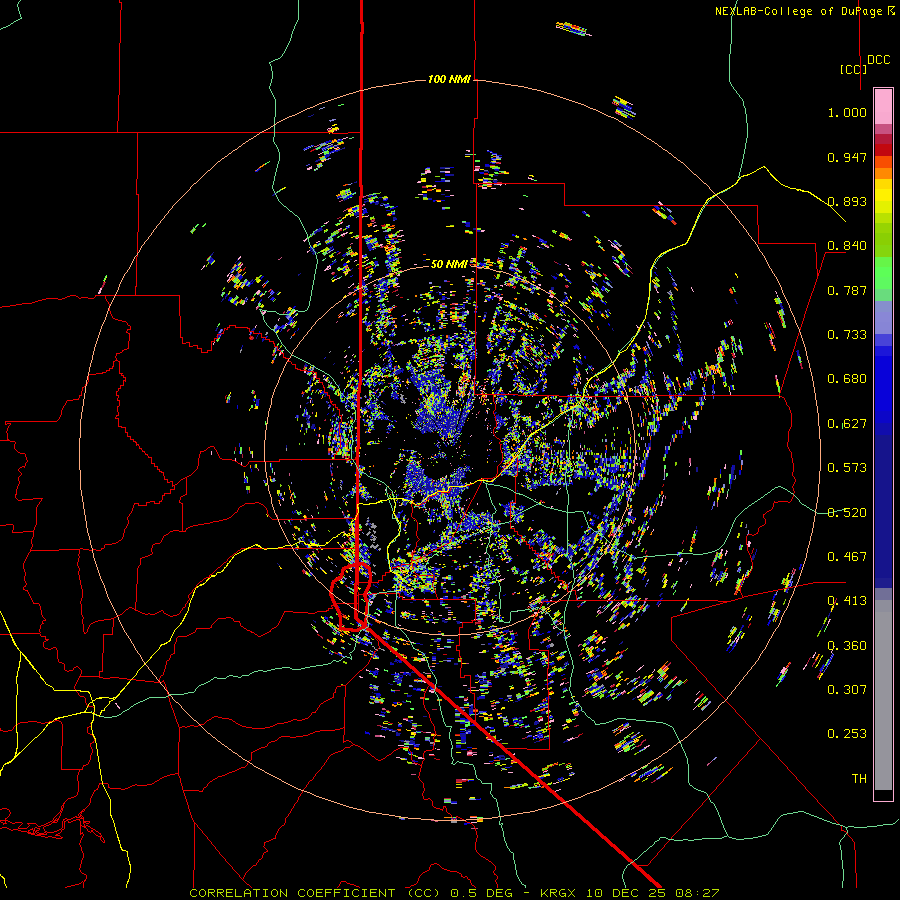Pick the yellow segment of the color bar

[883, 196]
